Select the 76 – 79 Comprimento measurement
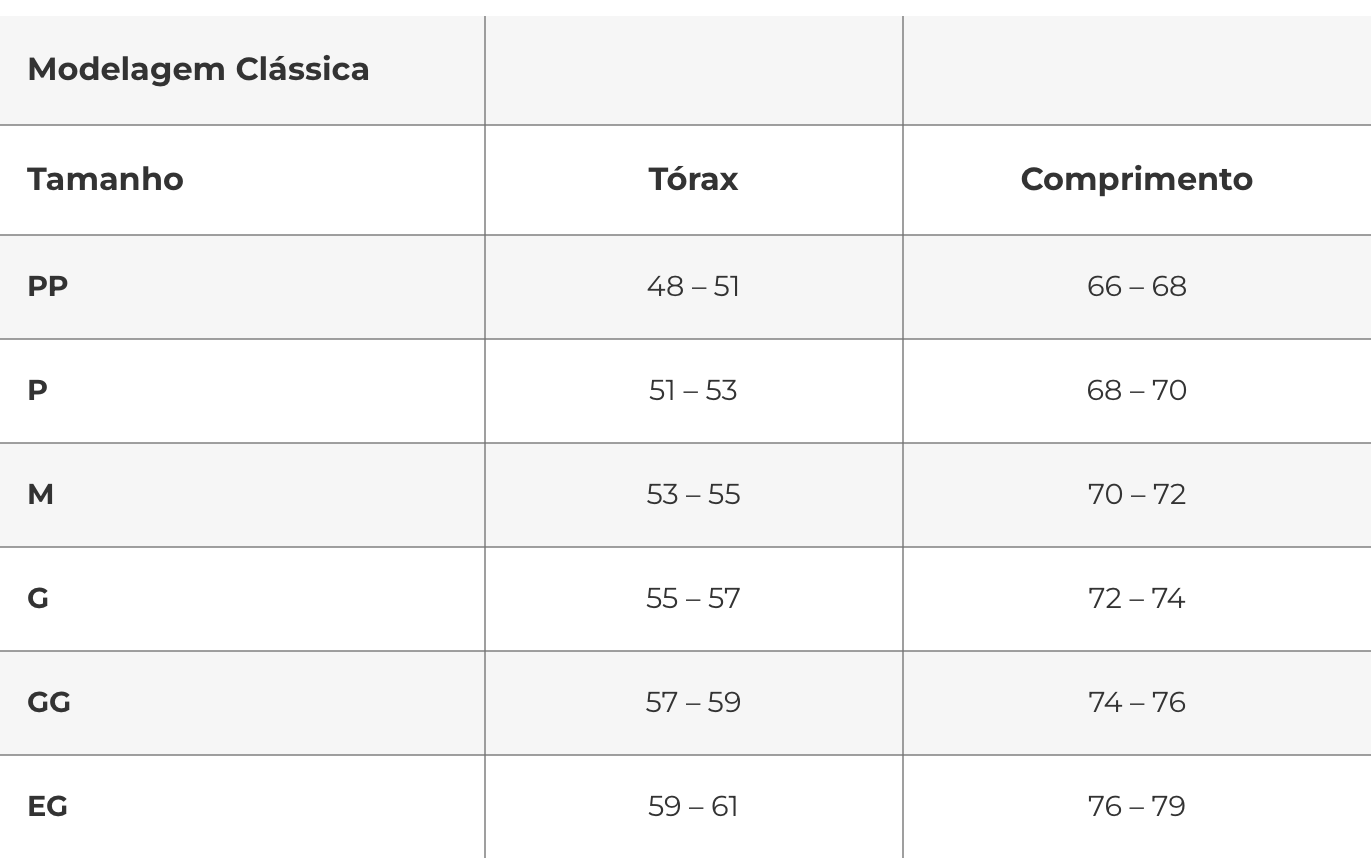Viewport: 1372px width, 858px height. click(1136, 807)
